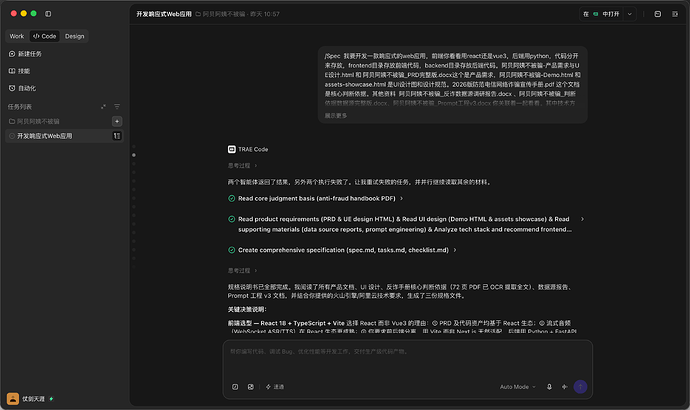
Task: Click the microphone voice input icon
Action: pos(549,387)
